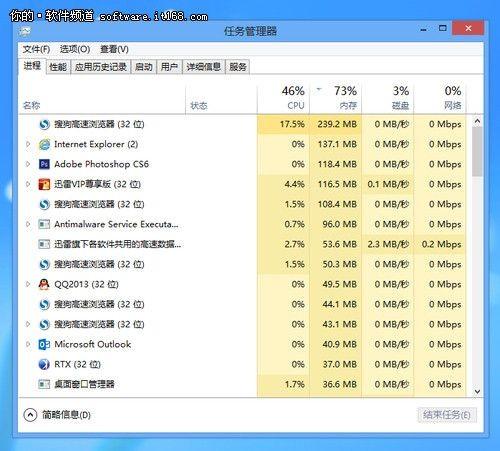Click the Sogou browser icon at 239.2 MB
Screen dimensions: 500x451
[44, 124]
